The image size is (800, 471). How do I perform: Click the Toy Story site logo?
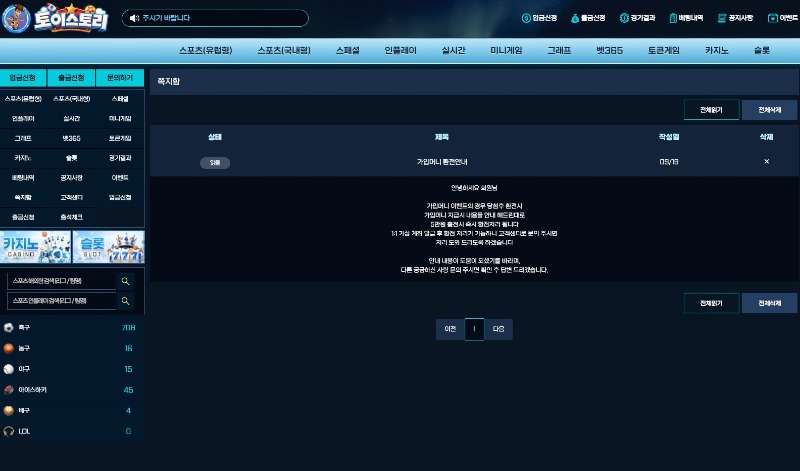point(55,18)
